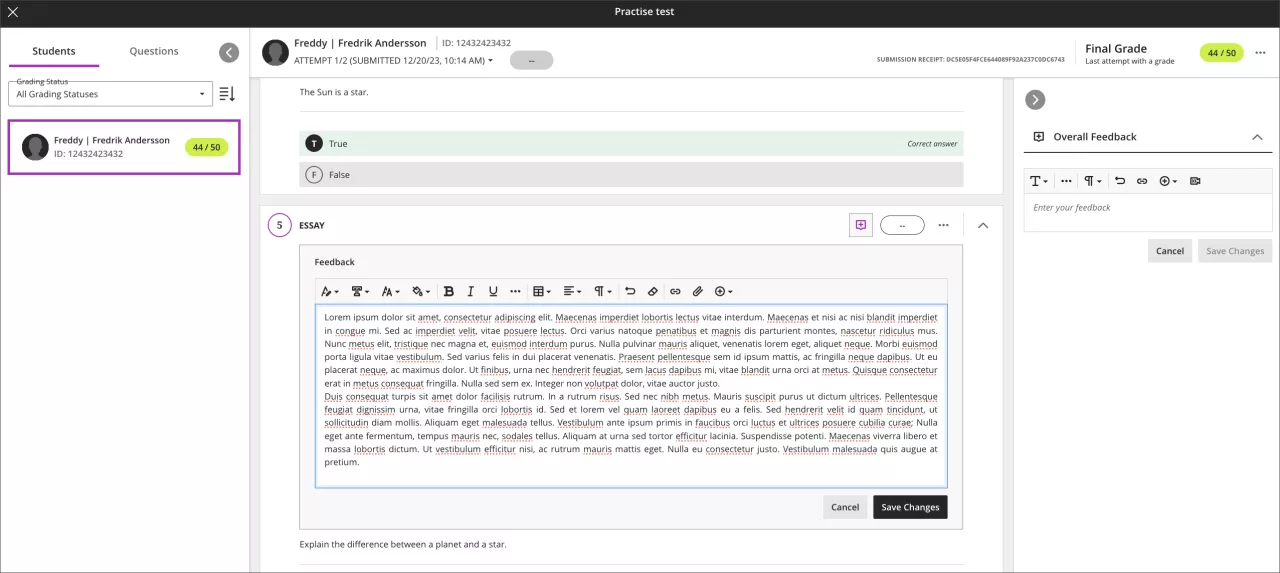The image size is (1280, 573).
Task: Toggle bold in essay feedback toolbar
Action: point(448,291)
